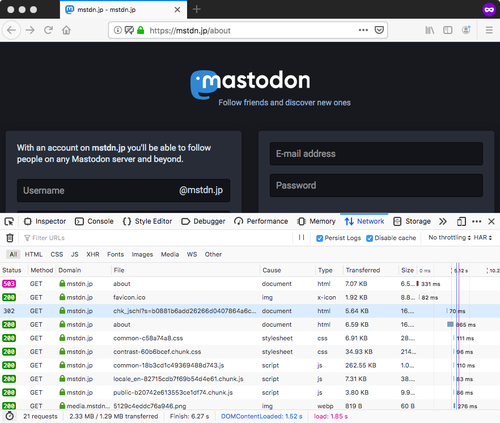Open the No throttling dropdown
500x423 pixels.
click(x=449, y=238)
